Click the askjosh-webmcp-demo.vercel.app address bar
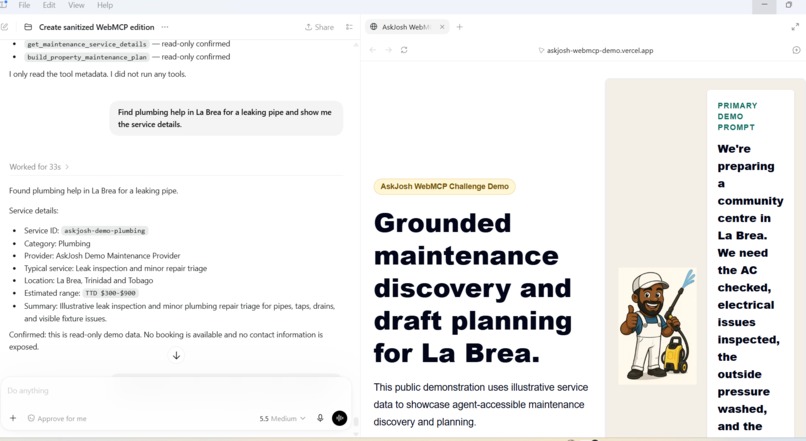 point(600,50)
